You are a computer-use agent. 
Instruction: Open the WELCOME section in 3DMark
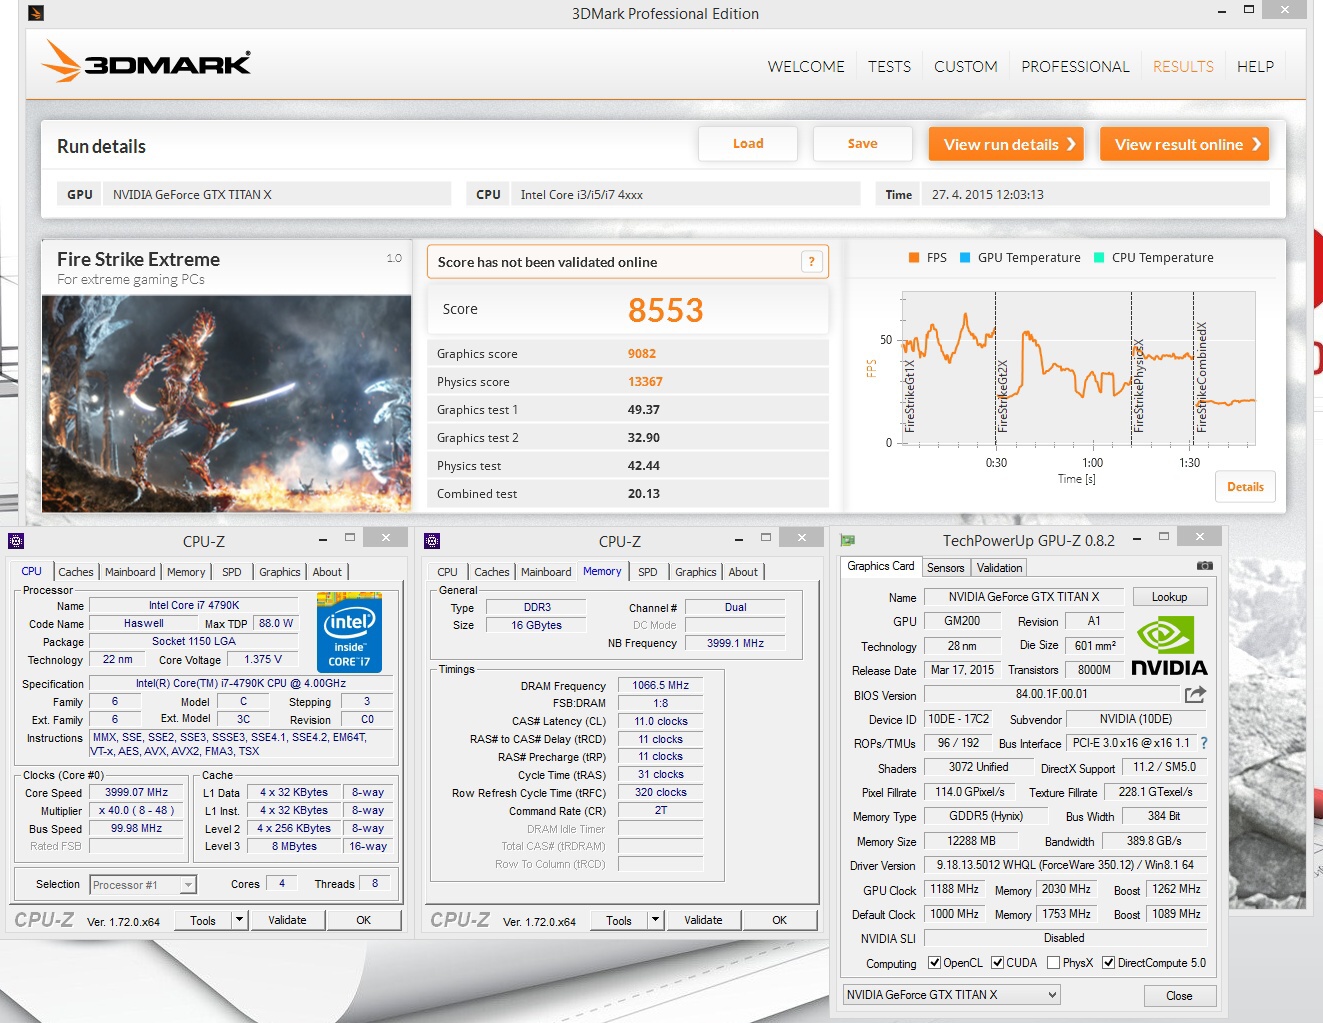(806, 67)
